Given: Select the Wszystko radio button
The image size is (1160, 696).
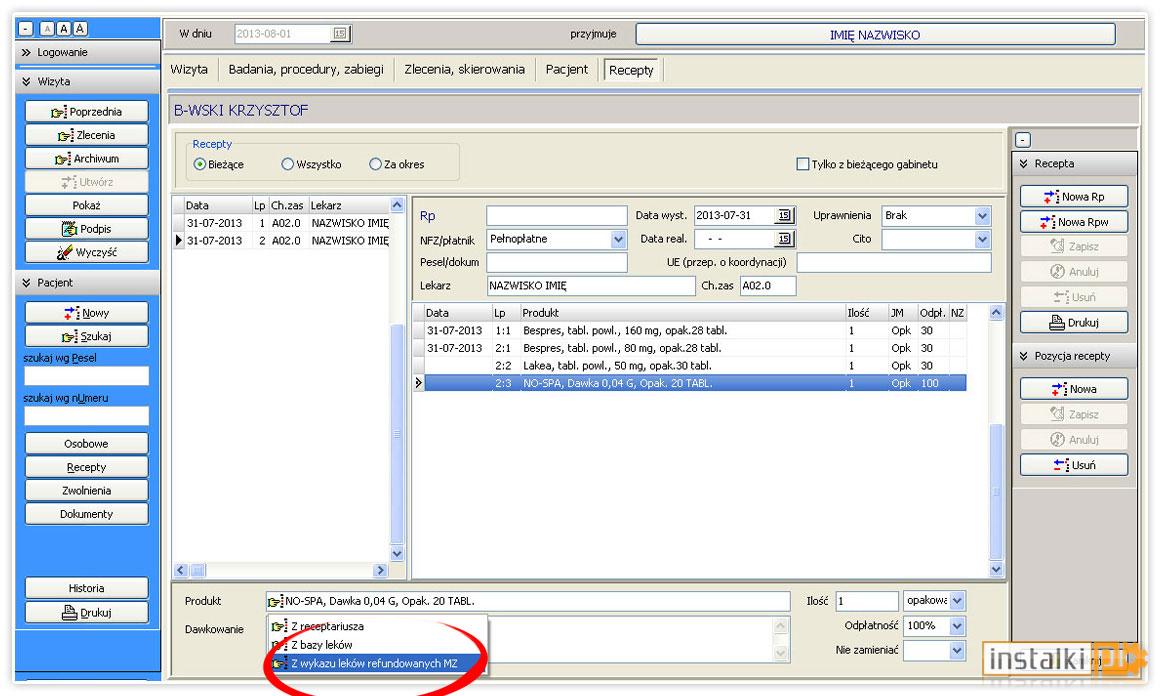Looking at the screenshot, I should pos(288,164).
